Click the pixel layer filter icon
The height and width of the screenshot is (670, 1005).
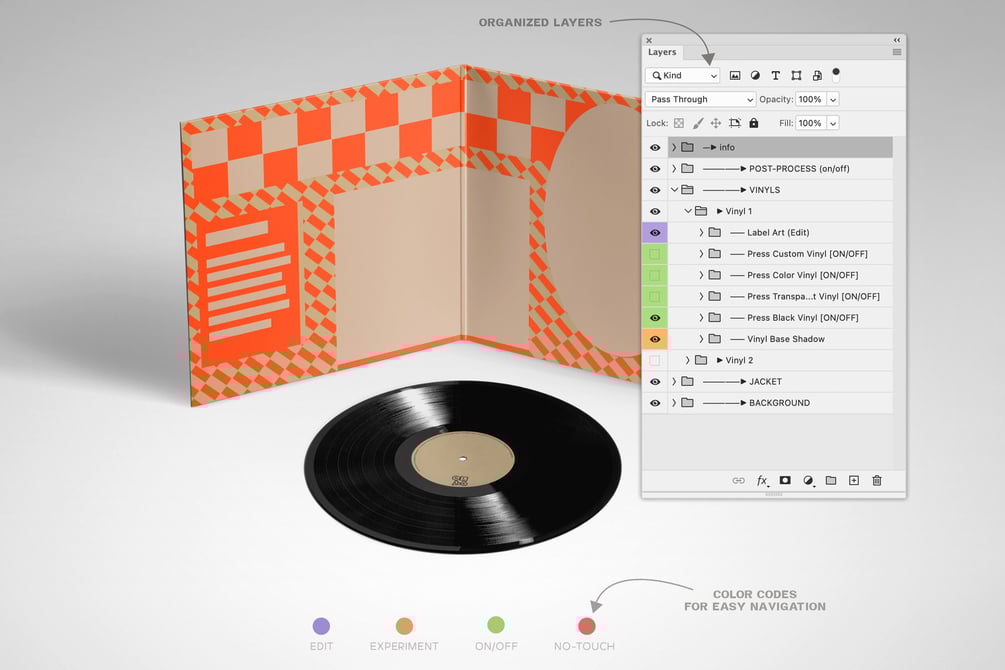click(x=735, y=76)
